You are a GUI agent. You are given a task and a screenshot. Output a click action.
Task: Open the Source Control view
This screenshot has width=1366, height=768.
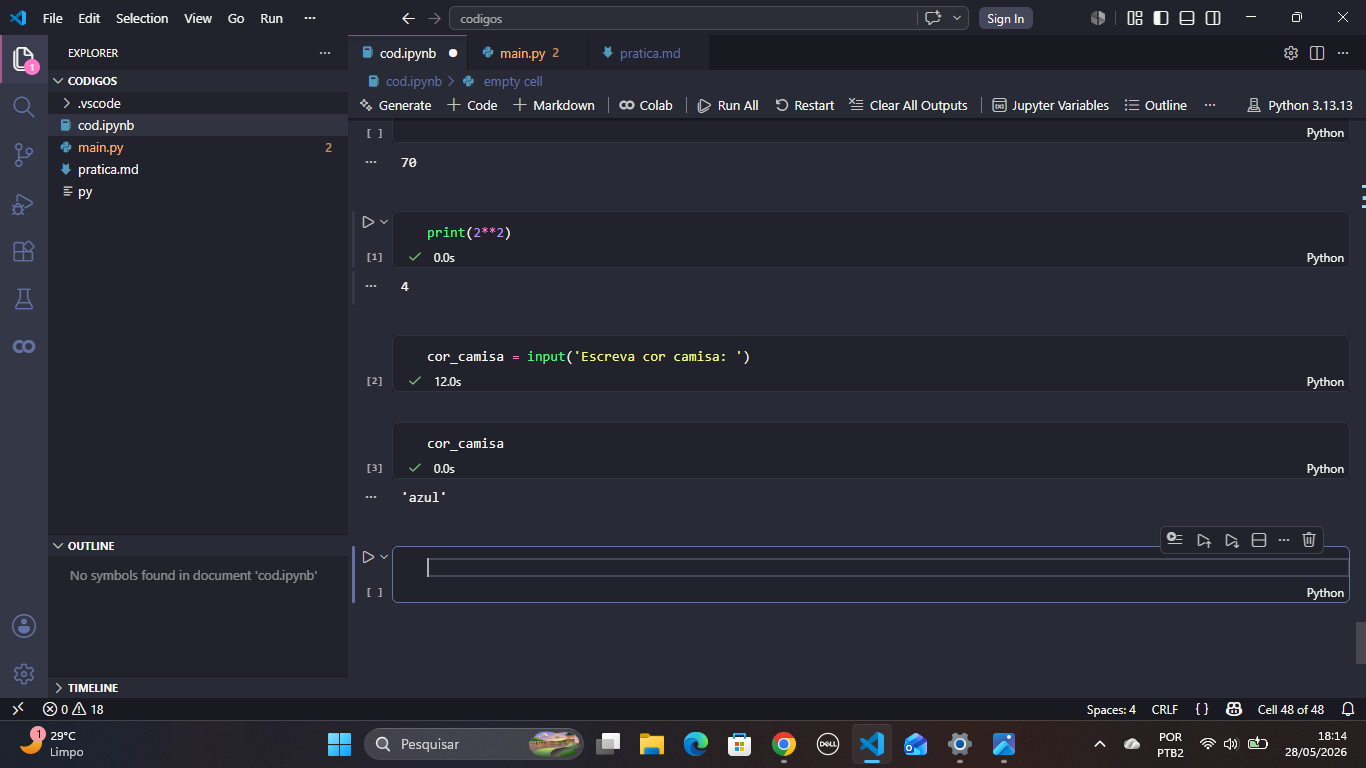click(24, 154)
